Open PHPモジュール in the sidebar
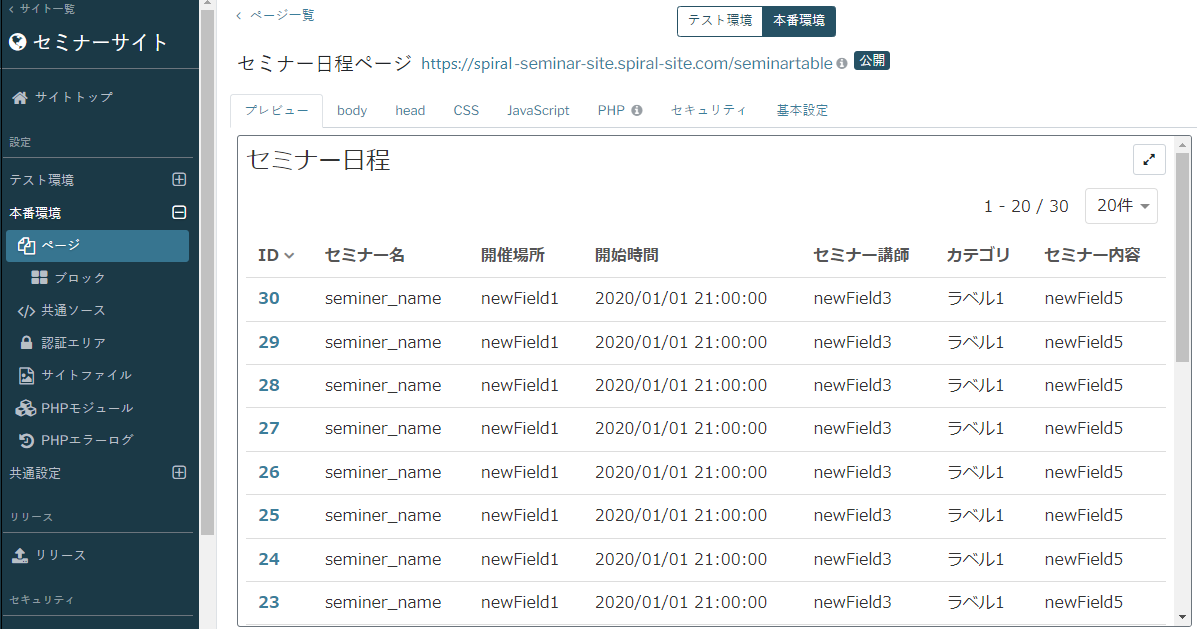This screenshot has height=629, width=1197. tap(74, 408)
